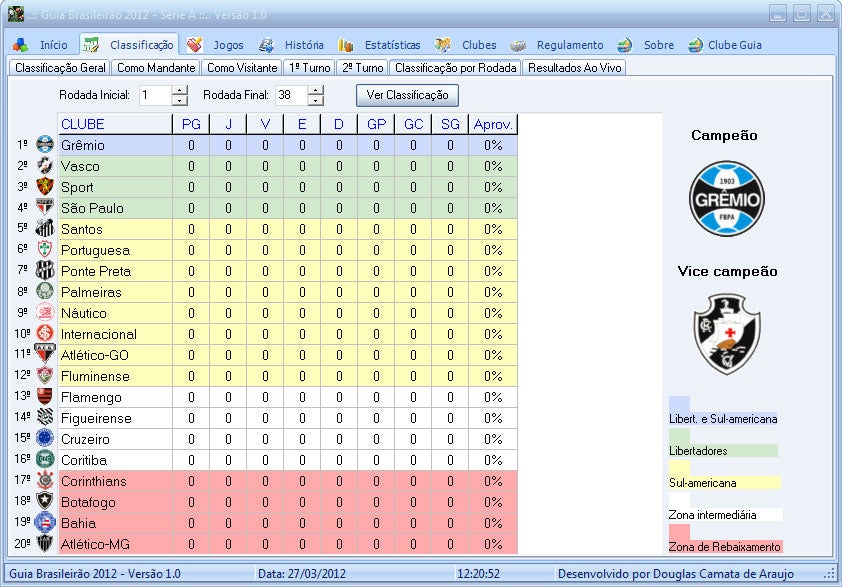
Task: Click the Ponte Preta crest icon
Action: point(45,270)
